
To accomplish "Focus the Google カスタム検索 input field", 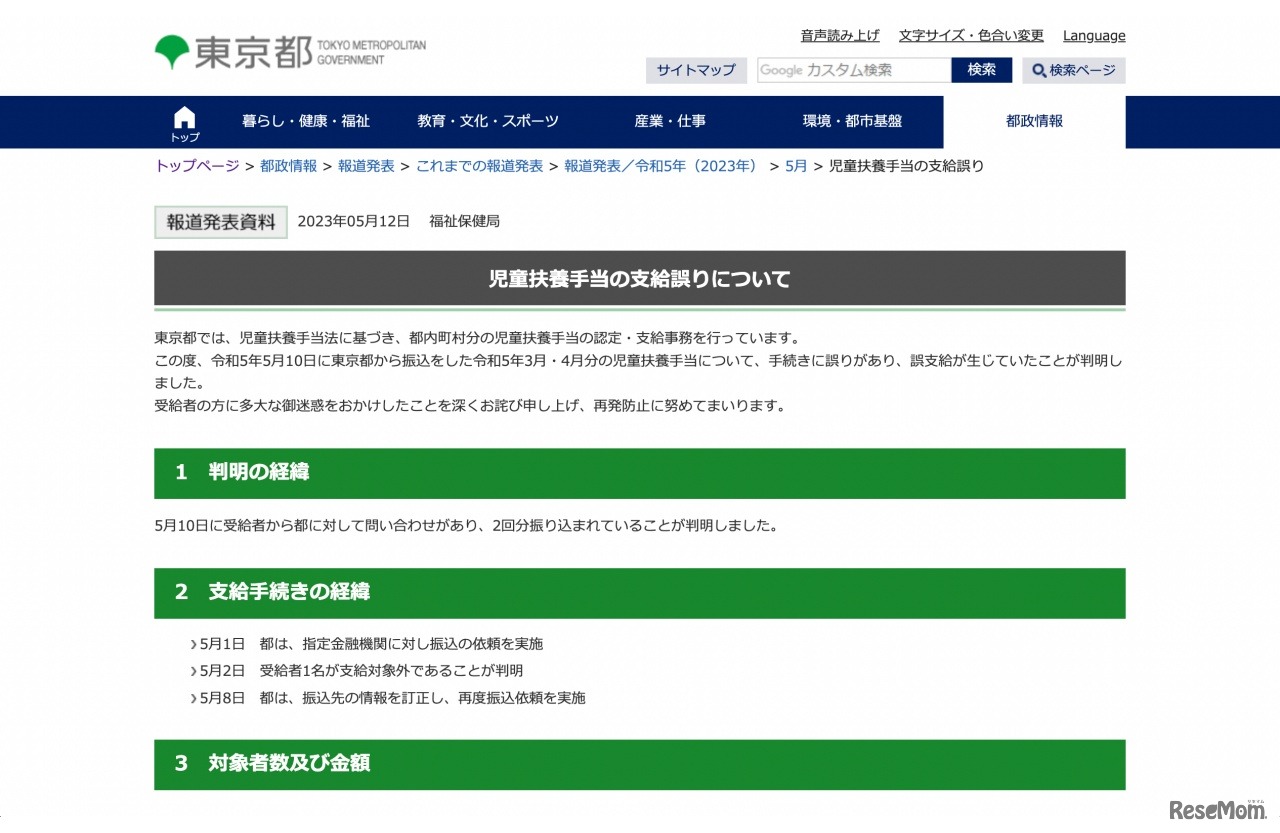I will pyautogui.click(x=853, y=70).
